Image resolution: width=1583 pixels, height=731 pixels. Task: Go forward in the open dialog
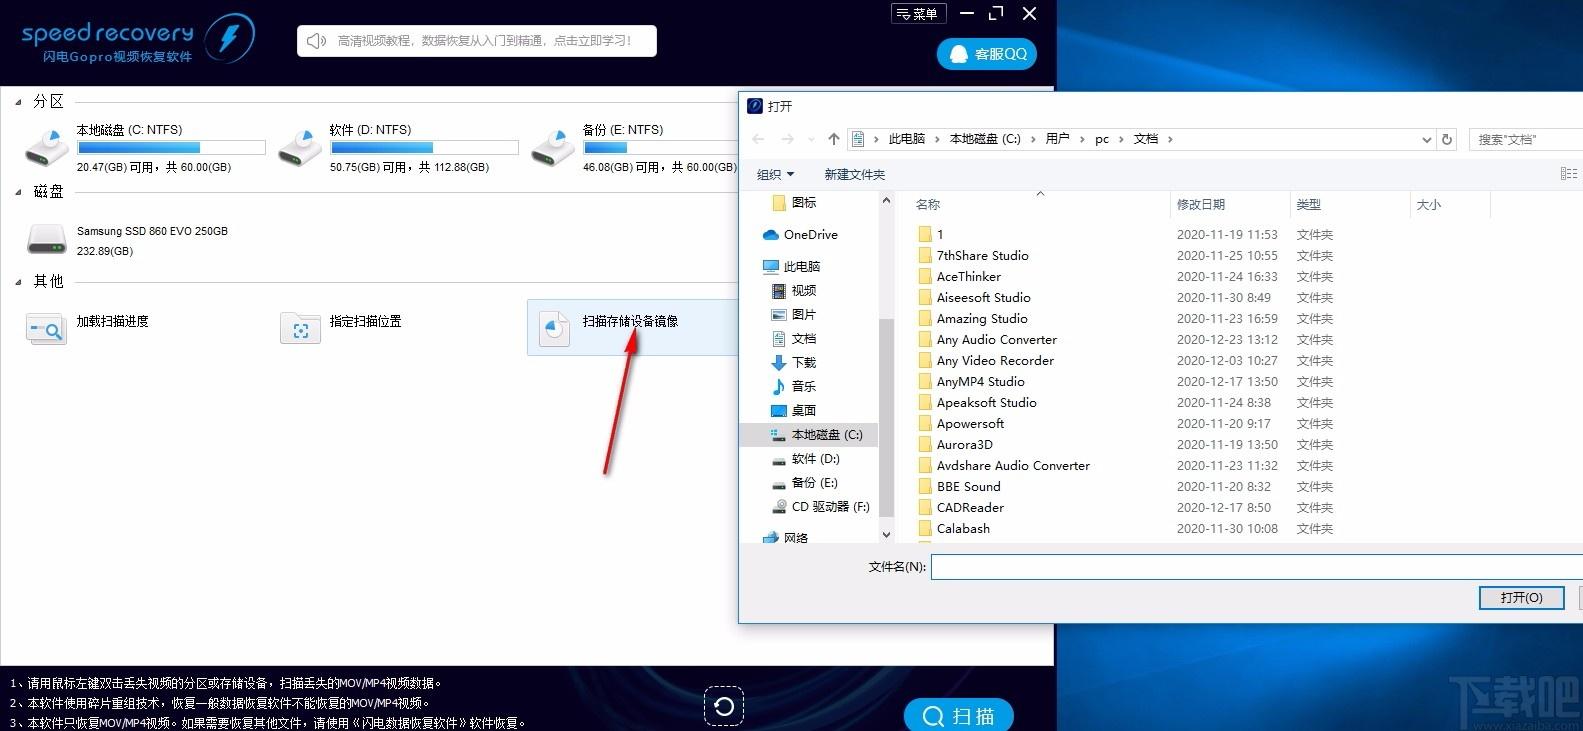(x=788, y=139)
